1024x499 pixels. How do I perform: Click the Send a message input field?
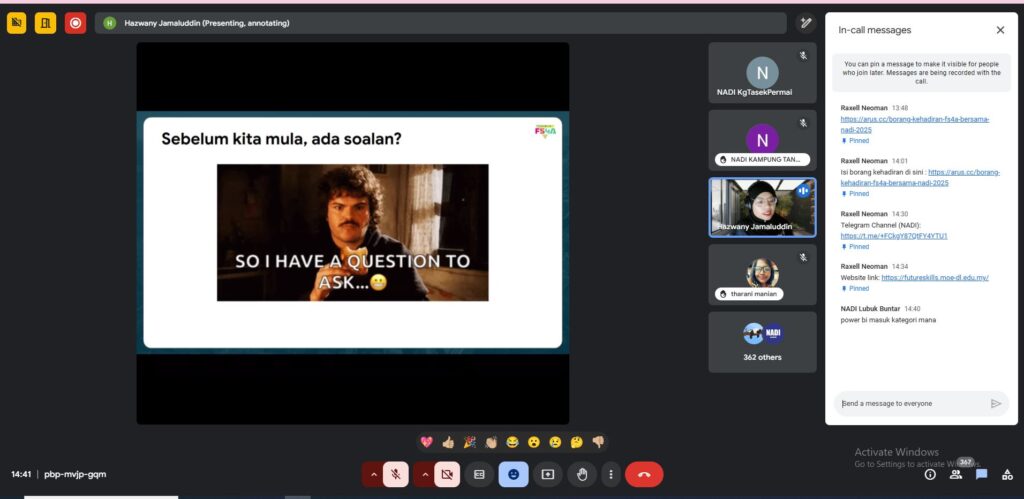910,403
